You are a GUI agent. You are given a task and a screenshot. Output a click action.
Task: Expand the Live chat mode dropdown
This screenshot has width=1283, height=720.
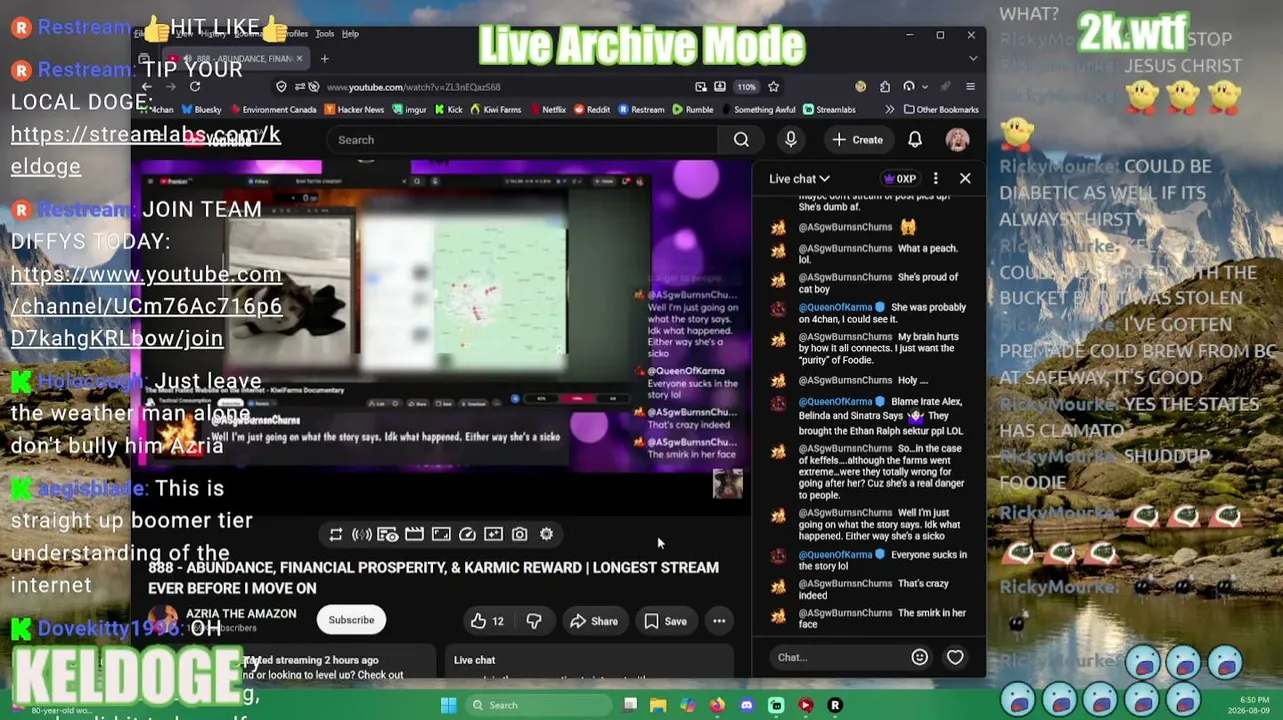pyautogui.click(x=799, y=179)
